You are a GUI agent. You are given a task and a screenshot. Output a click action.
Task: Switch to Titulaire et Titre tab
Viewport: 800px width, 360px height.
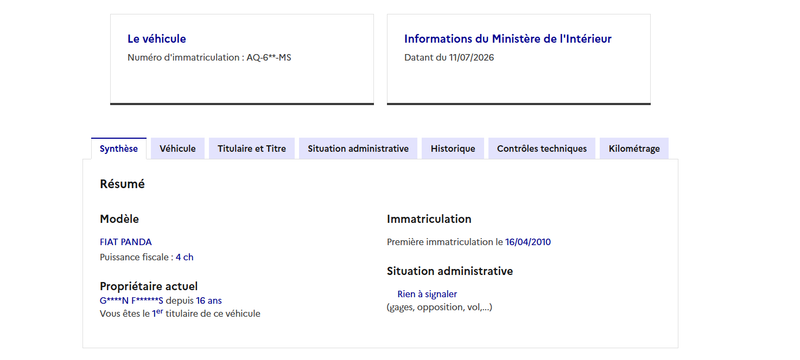[252, 148]
